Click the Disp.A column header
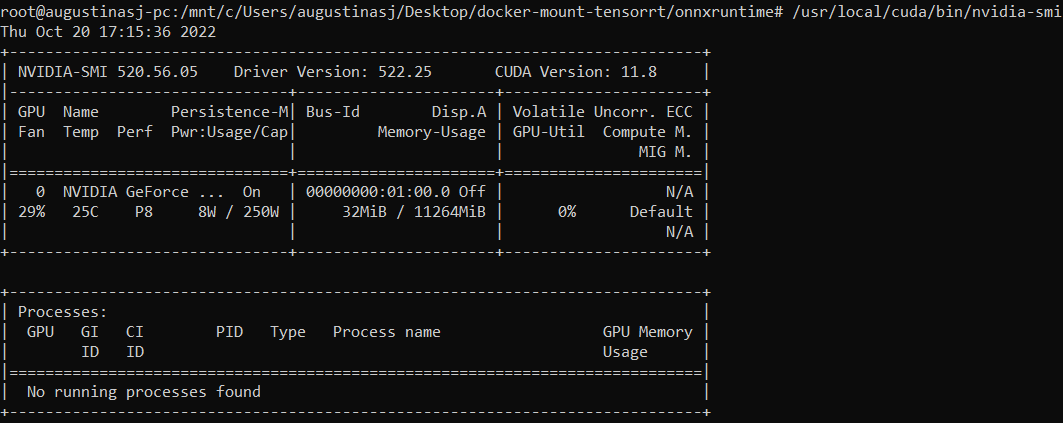The image size is (1063, 423). 459,112
